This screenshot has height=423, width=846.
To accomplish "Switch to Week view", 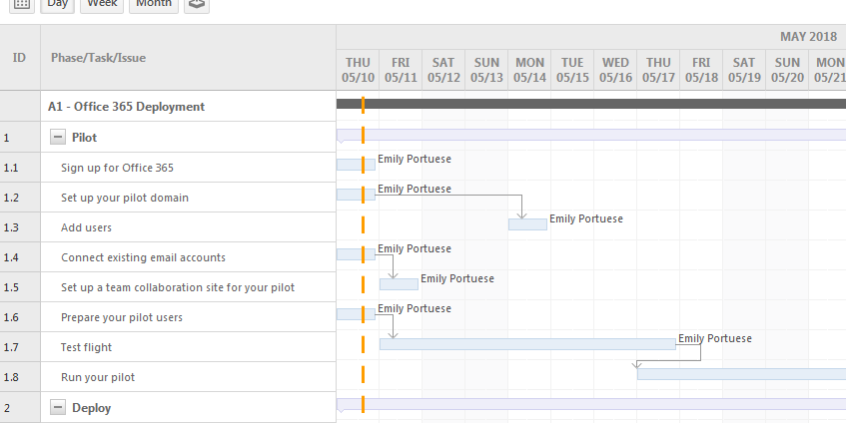I will 102,4.
